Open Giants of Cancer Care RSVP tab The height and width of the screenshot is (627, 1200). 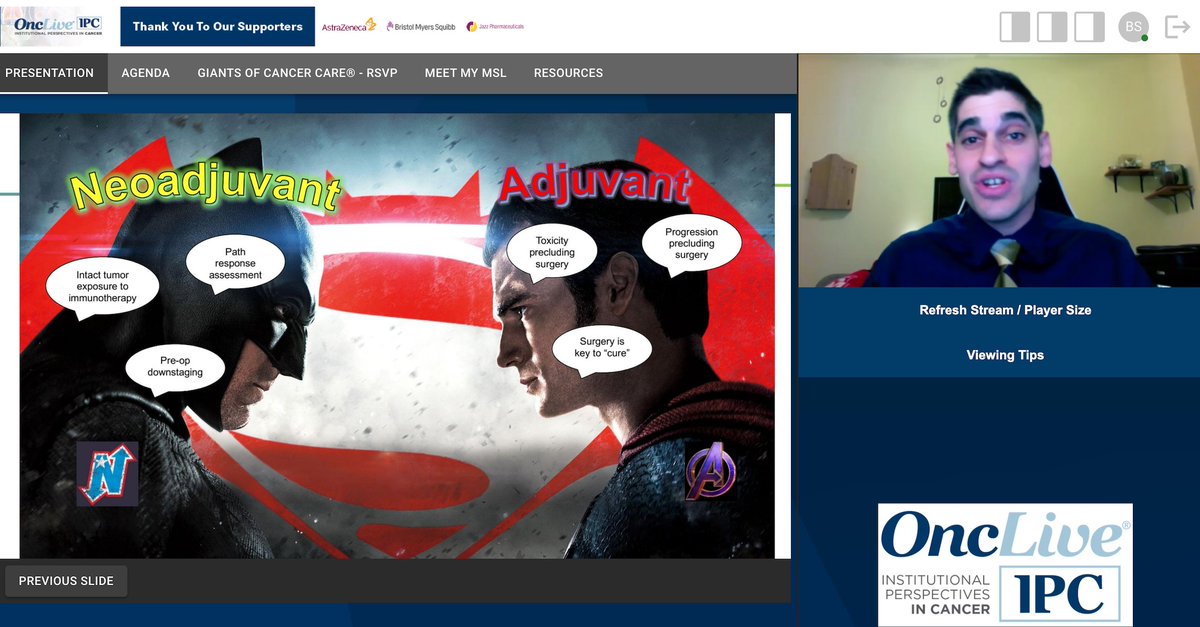297,73
